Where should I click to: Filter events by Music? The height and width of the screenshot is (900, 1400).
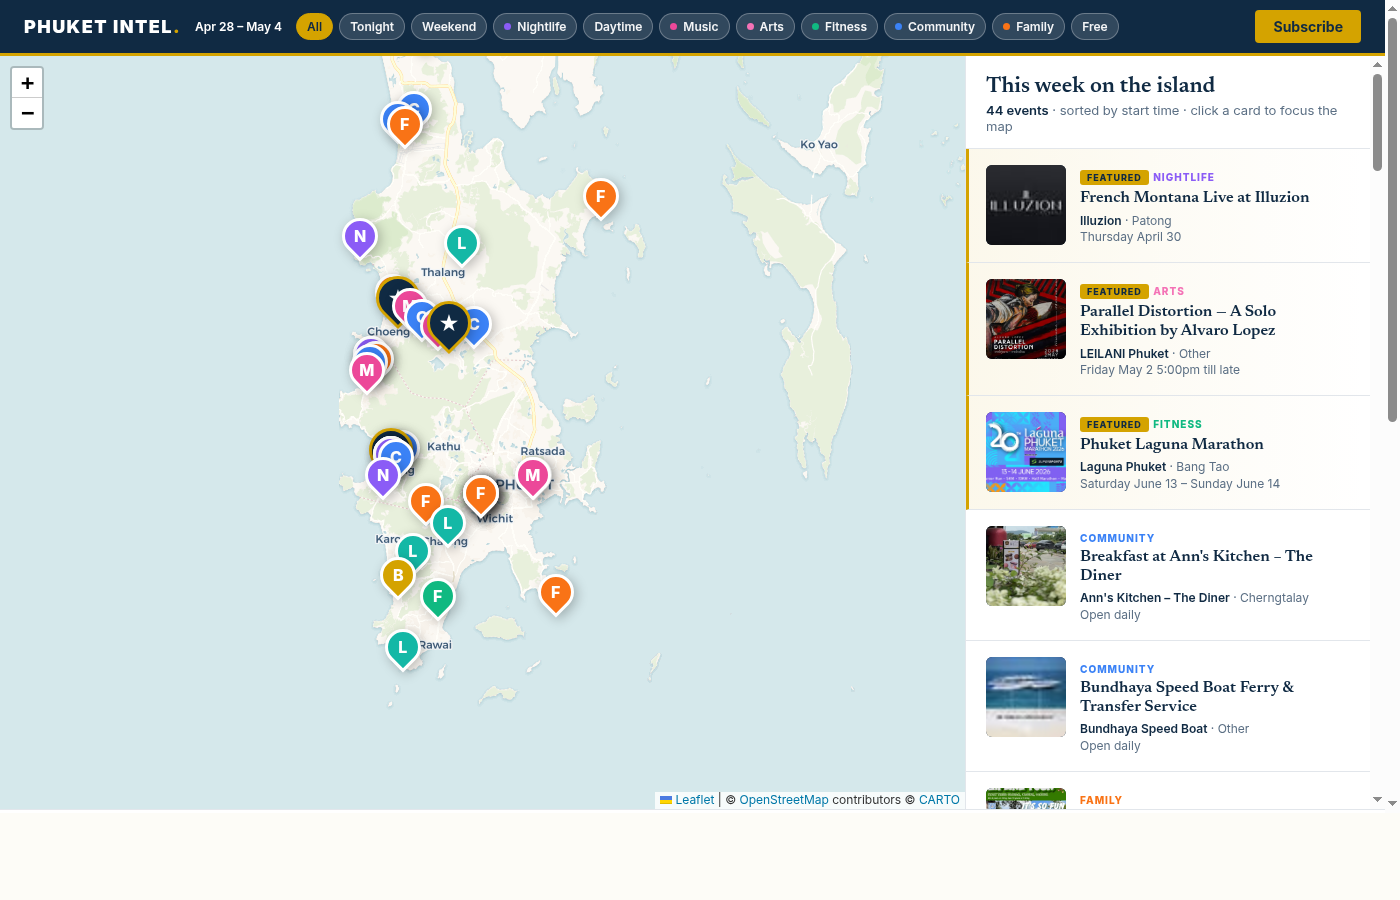[694, 27]
